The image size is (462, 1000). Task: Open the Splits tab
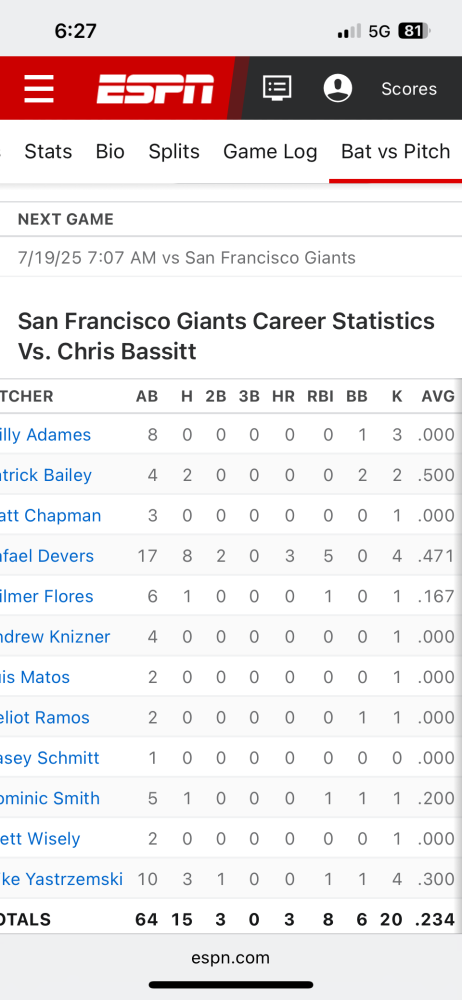click(174, 152)
